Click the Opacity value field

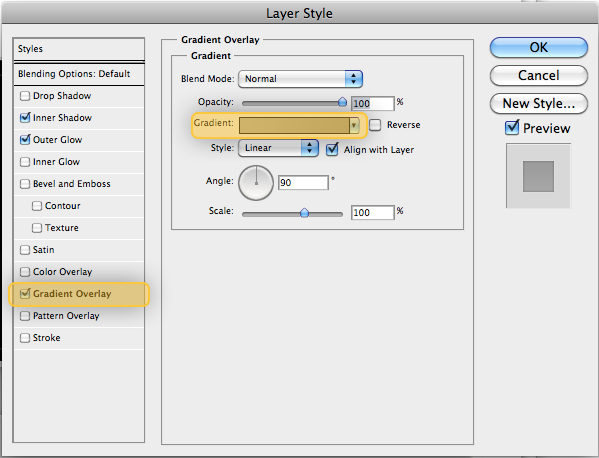[372, 104]
